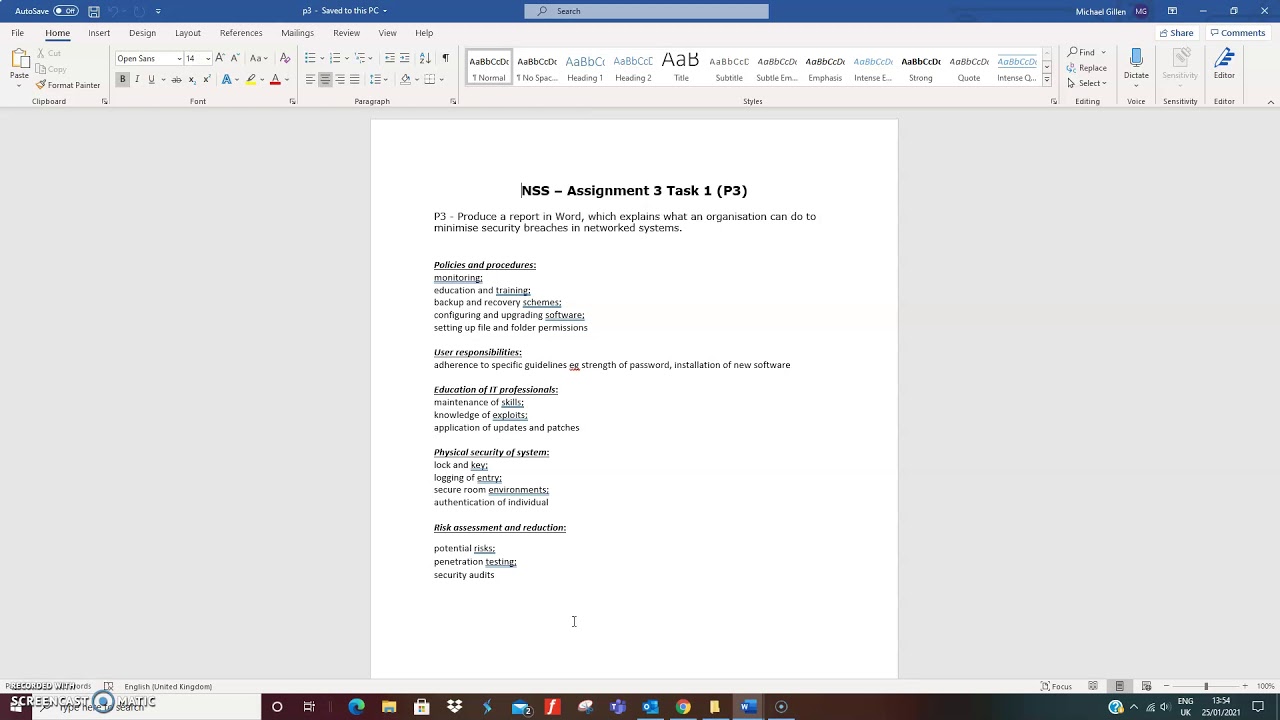Open Change Case dropdown
The image size is (1280, 720).
pyautogui.click(x=258, y=58)
